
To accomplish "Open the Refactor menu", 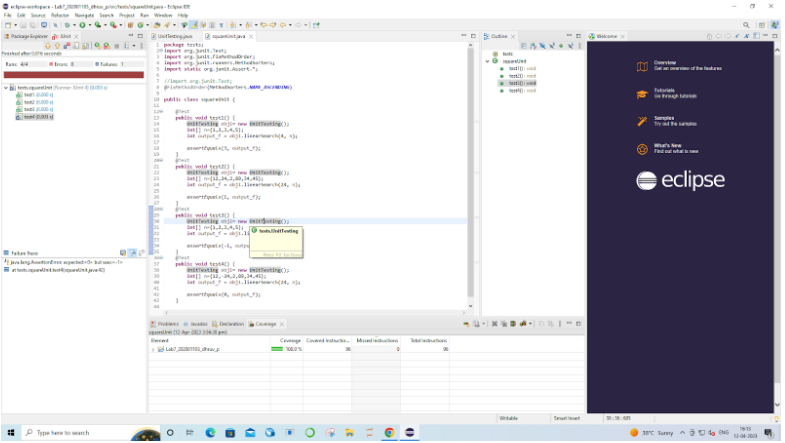I will (60, 15).
